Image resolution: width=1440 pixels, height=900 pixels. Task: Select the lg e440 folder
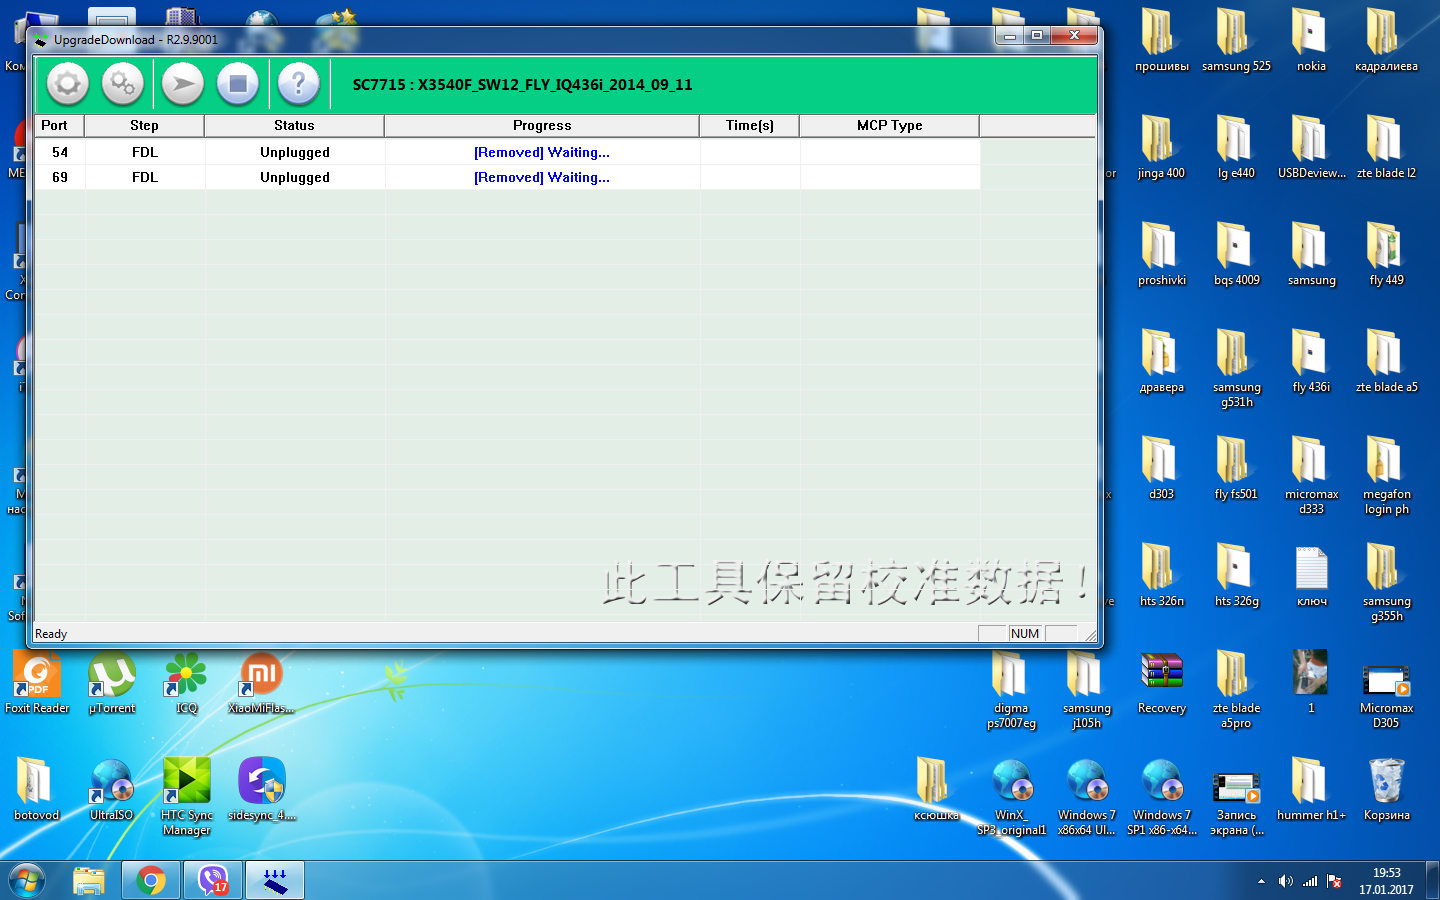[x=1236, y=148]
